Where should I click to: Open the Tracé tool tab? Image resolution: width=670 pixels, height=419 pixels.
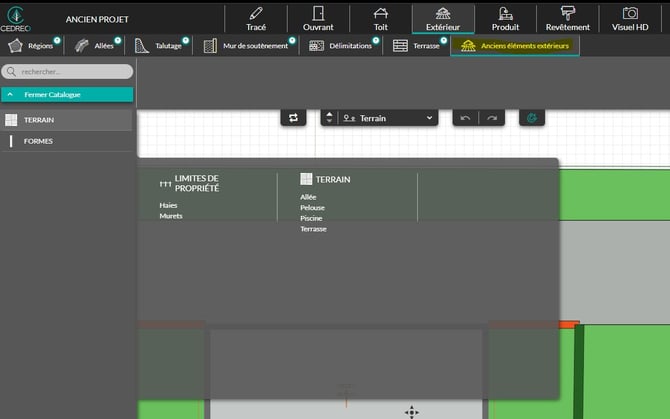click(x=256, y=18)
